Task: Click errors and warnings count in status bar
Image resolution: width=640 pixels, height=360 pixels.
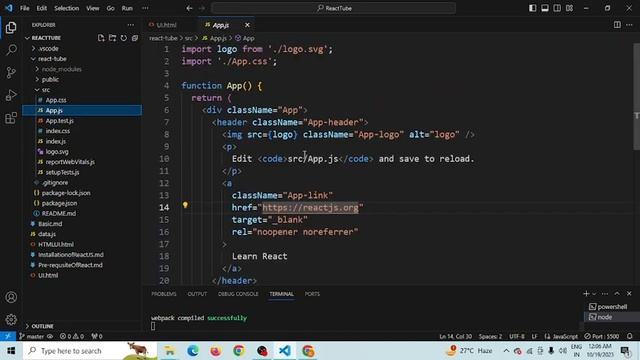Action: (72, 336)
